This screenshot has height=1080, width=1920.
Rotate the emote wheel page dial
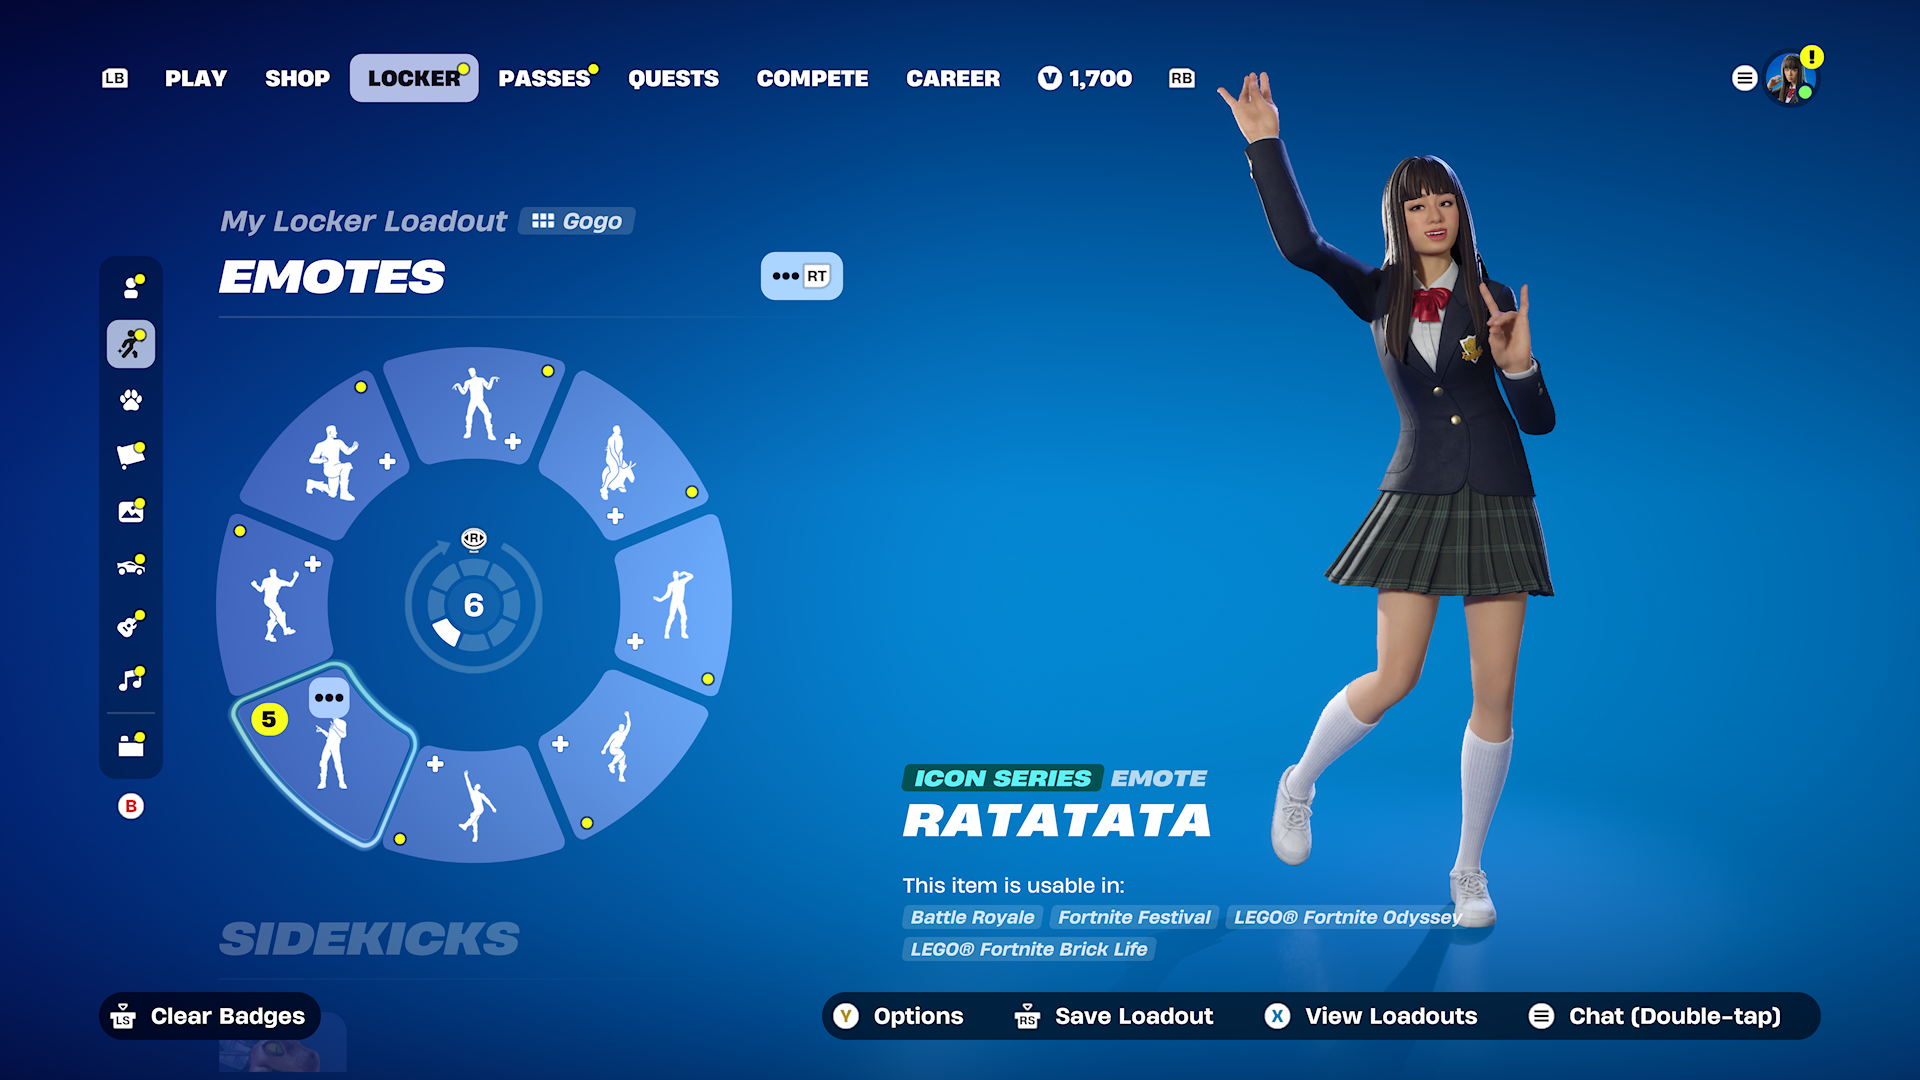(474, 605)
